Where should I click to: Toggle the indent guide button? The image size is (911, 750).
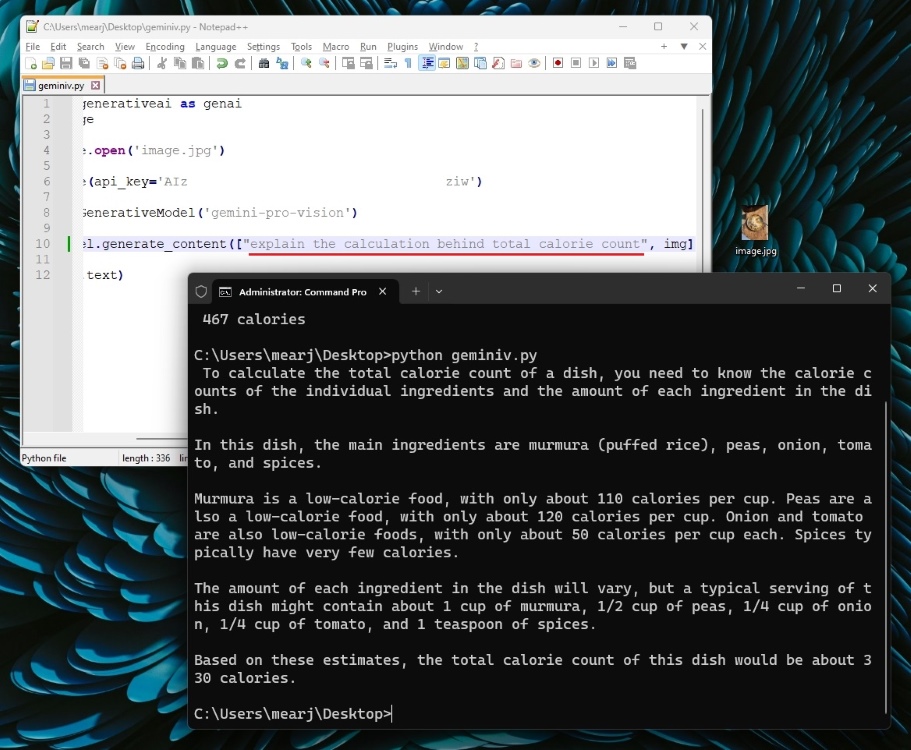[x=427, y=63]
